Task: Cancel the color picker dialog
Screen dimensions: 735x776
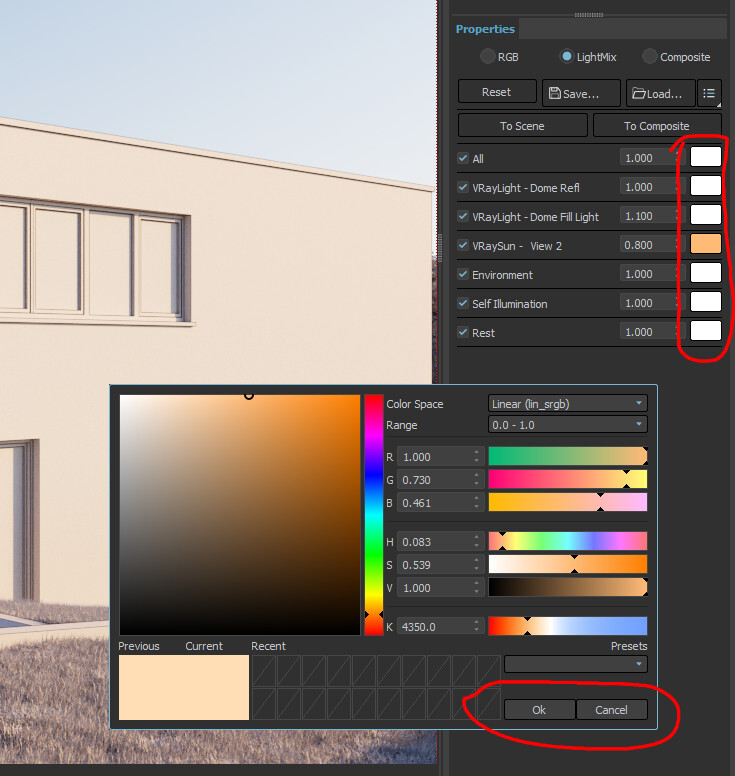Action: pyautogui.click(x=612, y=710)
